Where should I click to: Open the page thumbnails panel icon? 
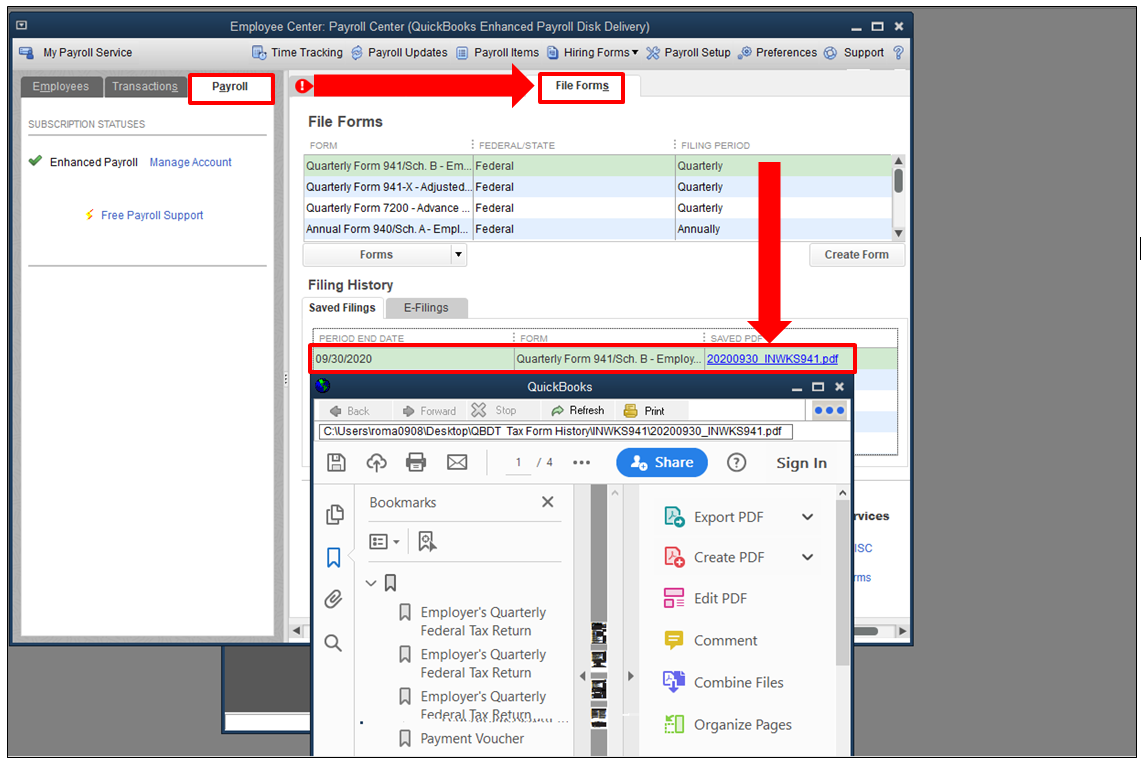tap(335, 515)
